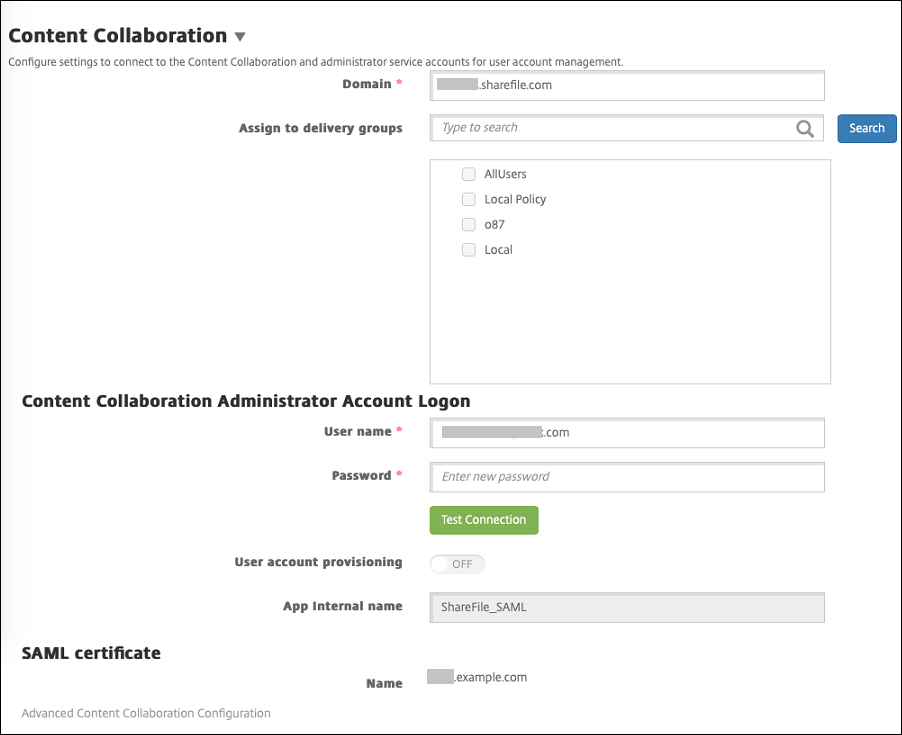Click the magnifying glass search icon

[x=805, y=128]
